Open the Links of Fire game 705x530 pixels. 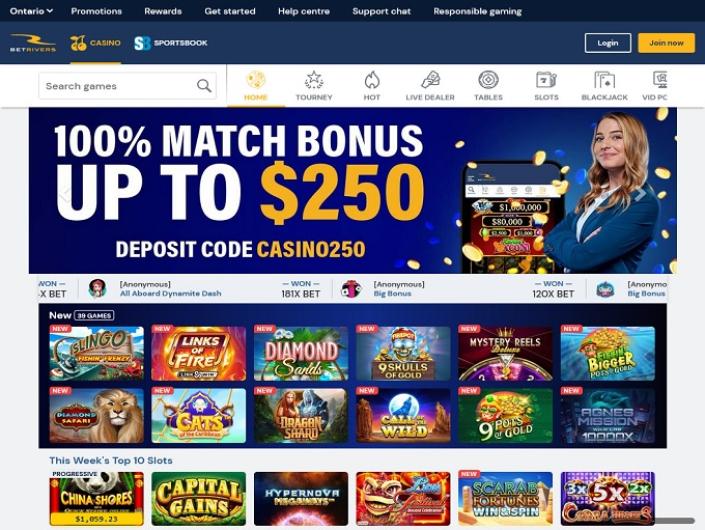[199, 353]
